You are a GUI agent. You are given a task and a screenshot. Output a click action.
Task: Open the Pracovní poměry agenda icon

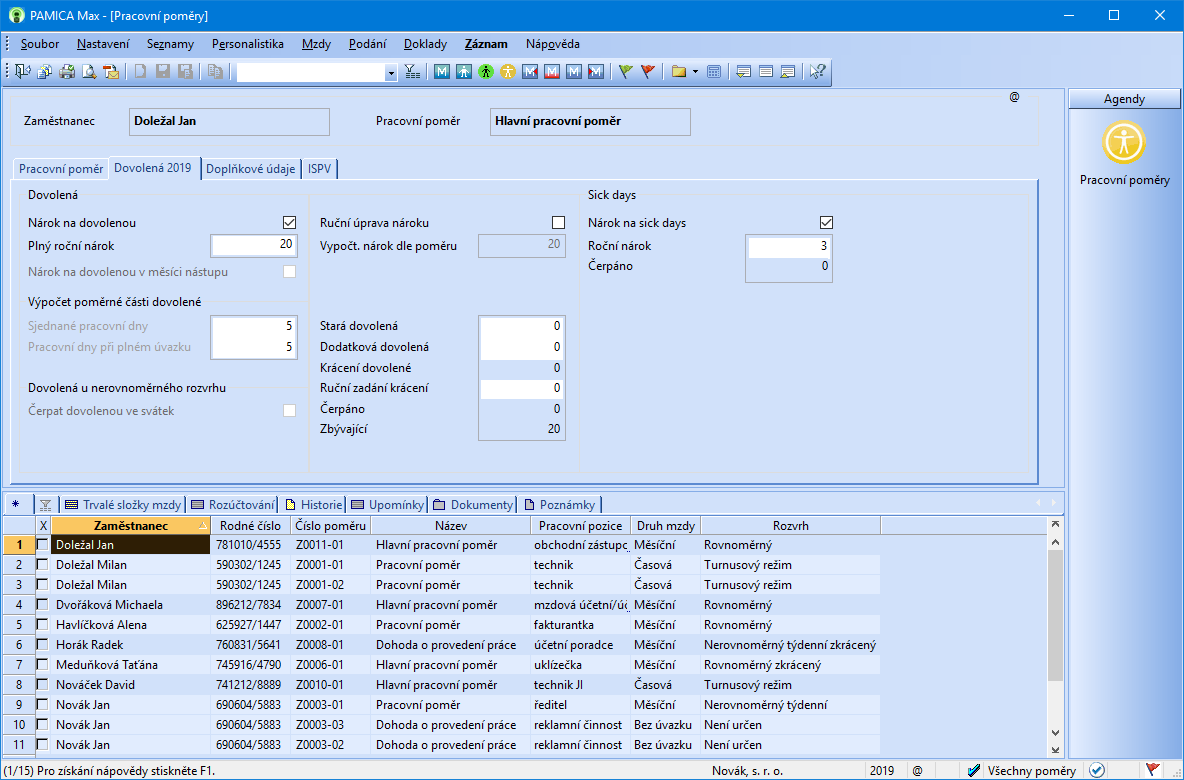[1124, 143]
